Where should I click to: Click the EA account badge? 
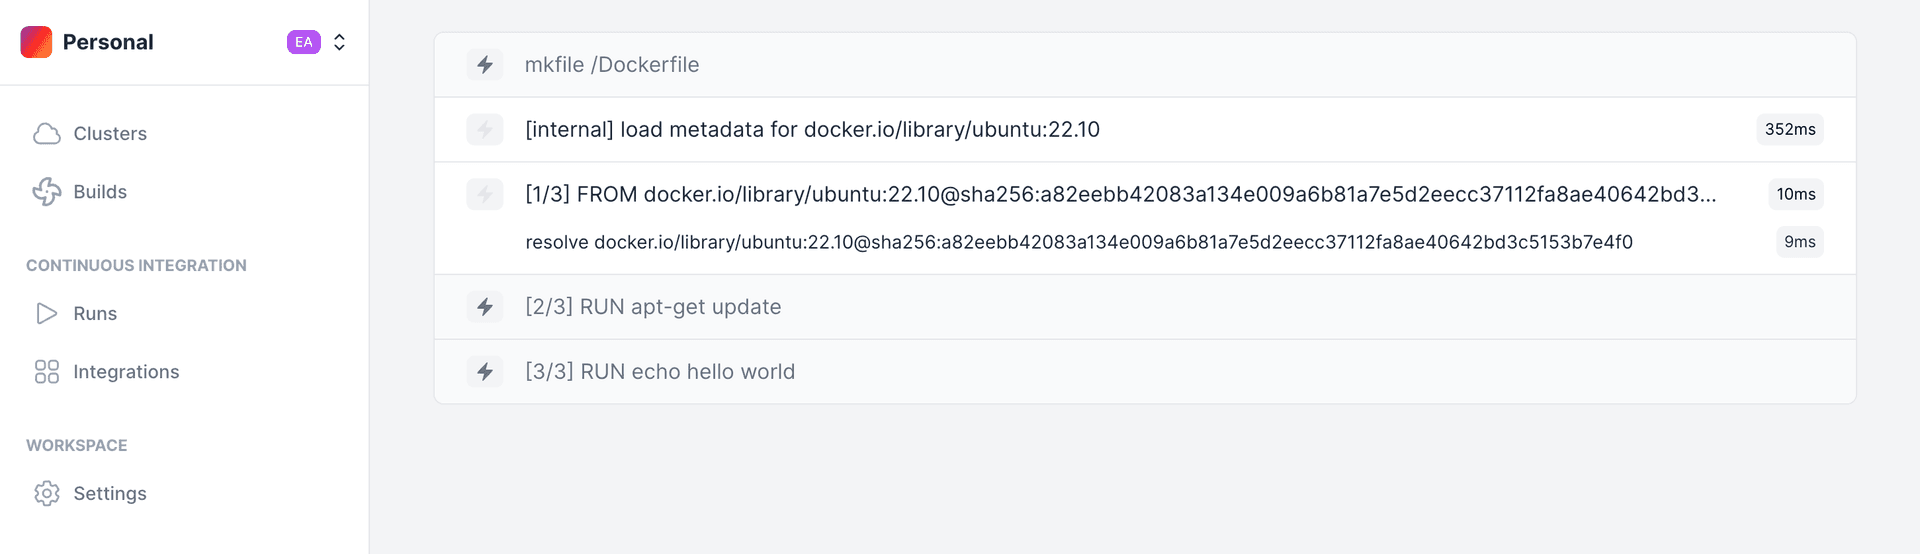click(304, 42)
